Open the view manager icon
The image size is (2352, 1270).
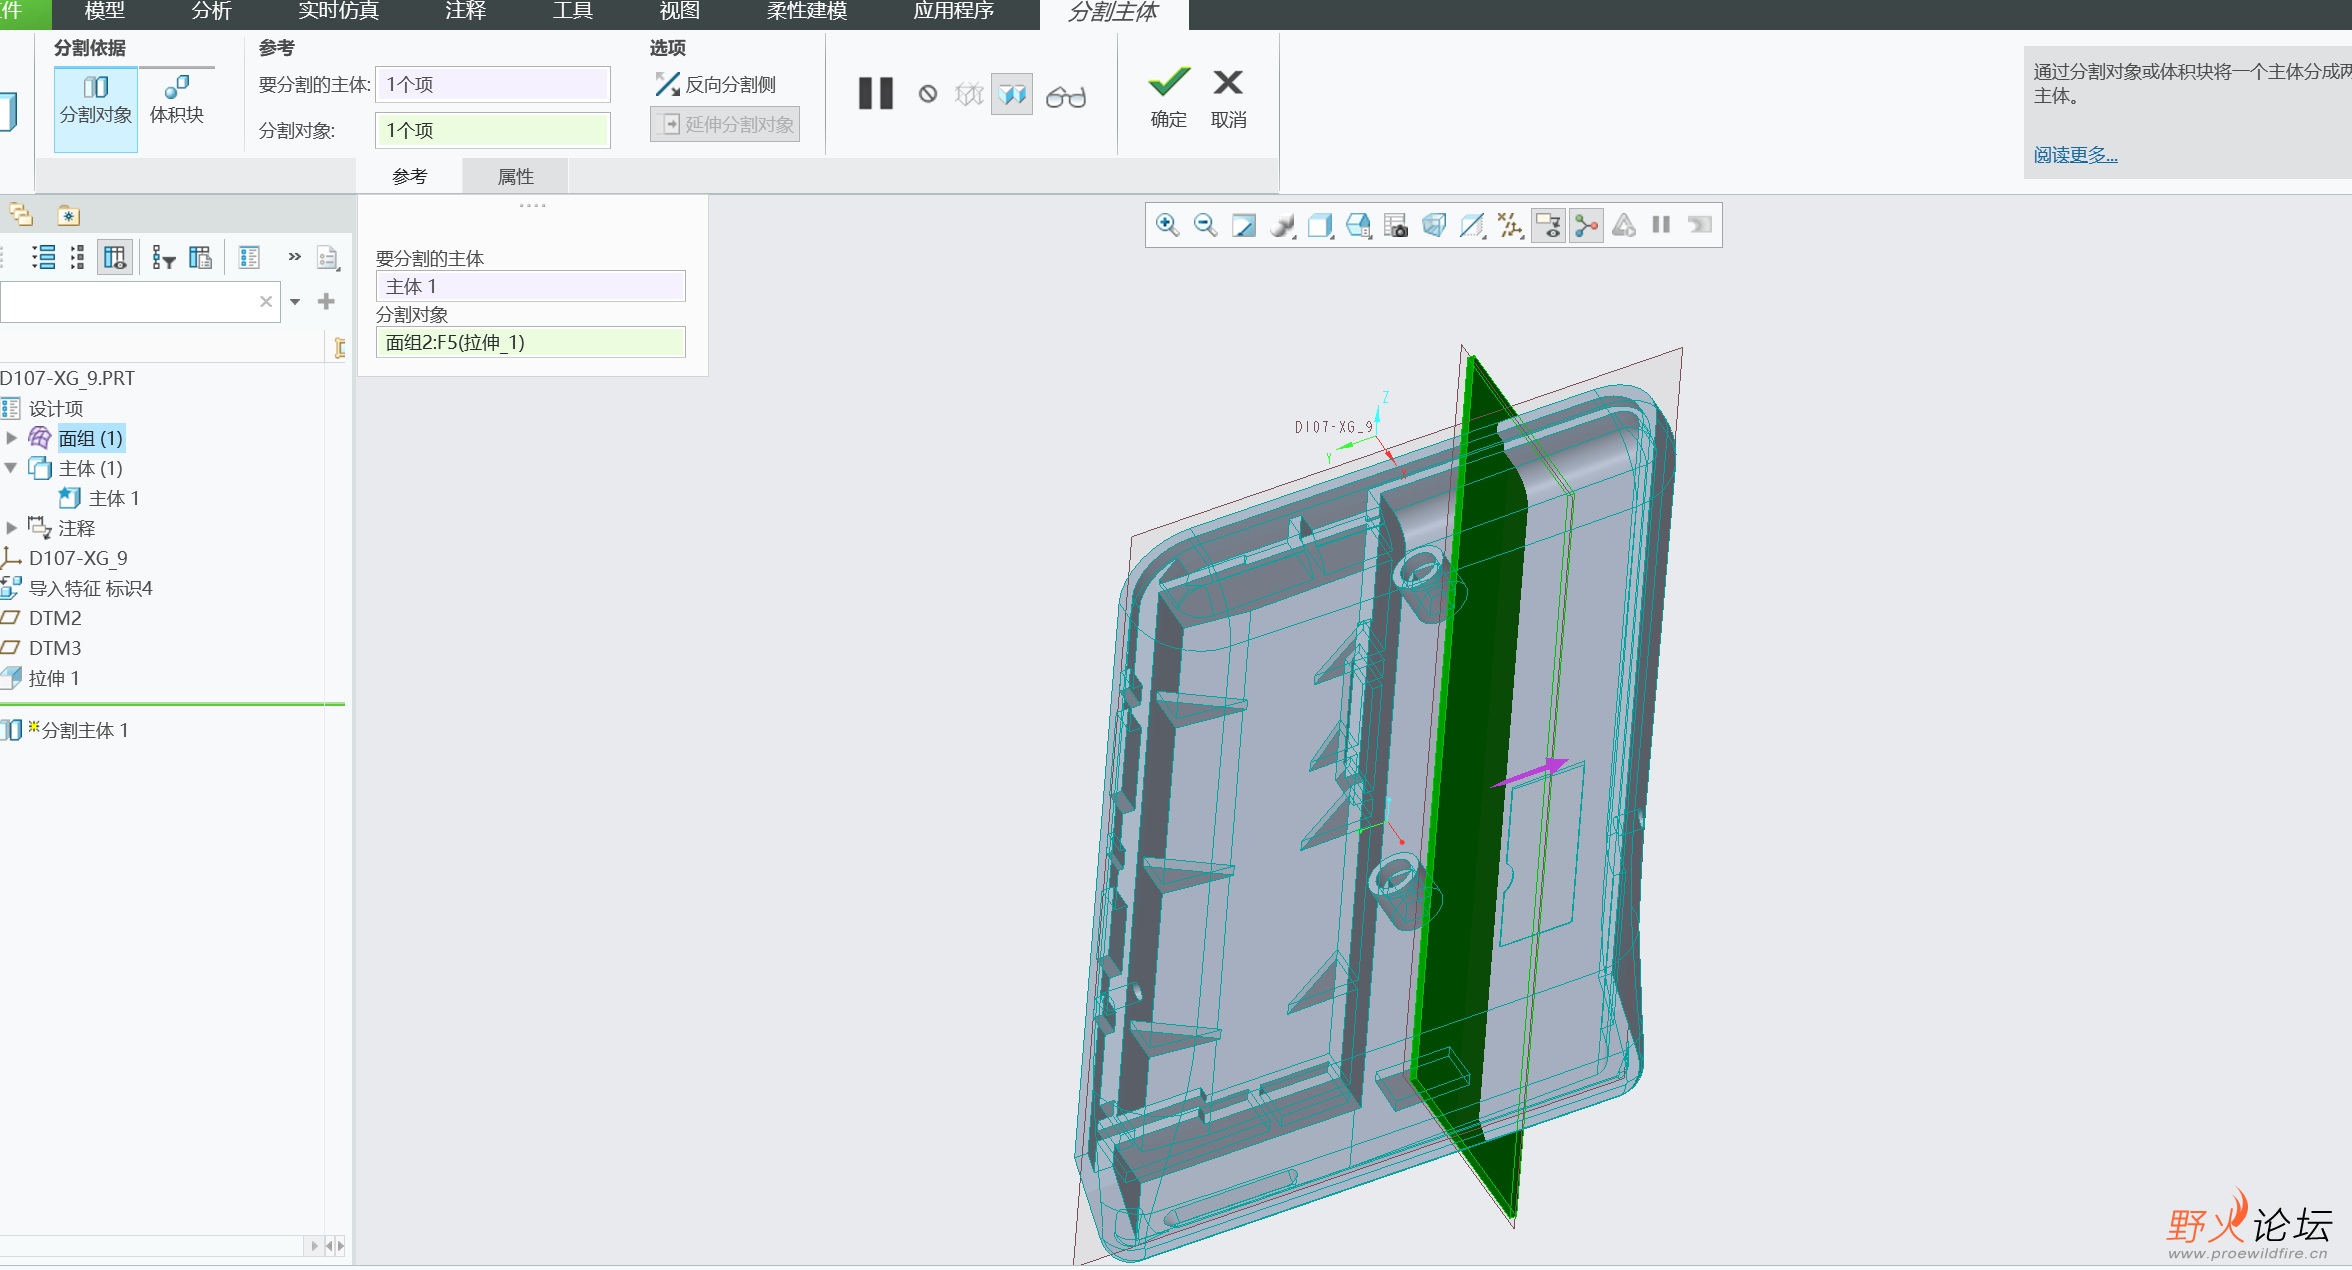[x=1396, y=226]
